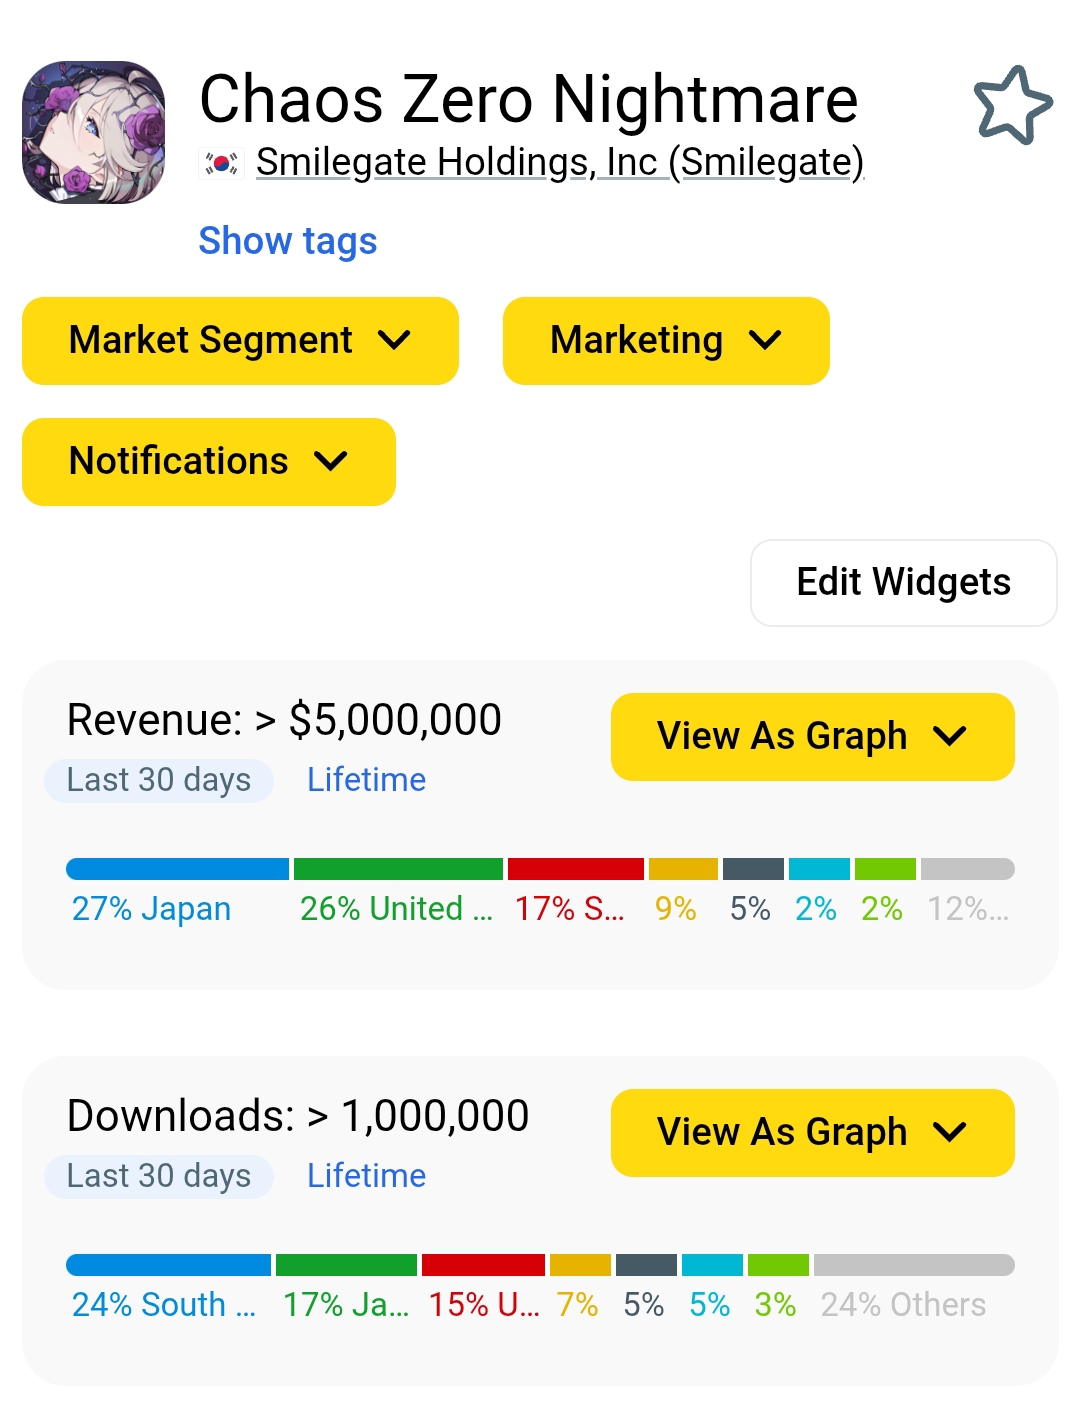This screenshot has width=1080, height=1418.
Task: Click the '24% South ...' label
Action: [164, 1305]
